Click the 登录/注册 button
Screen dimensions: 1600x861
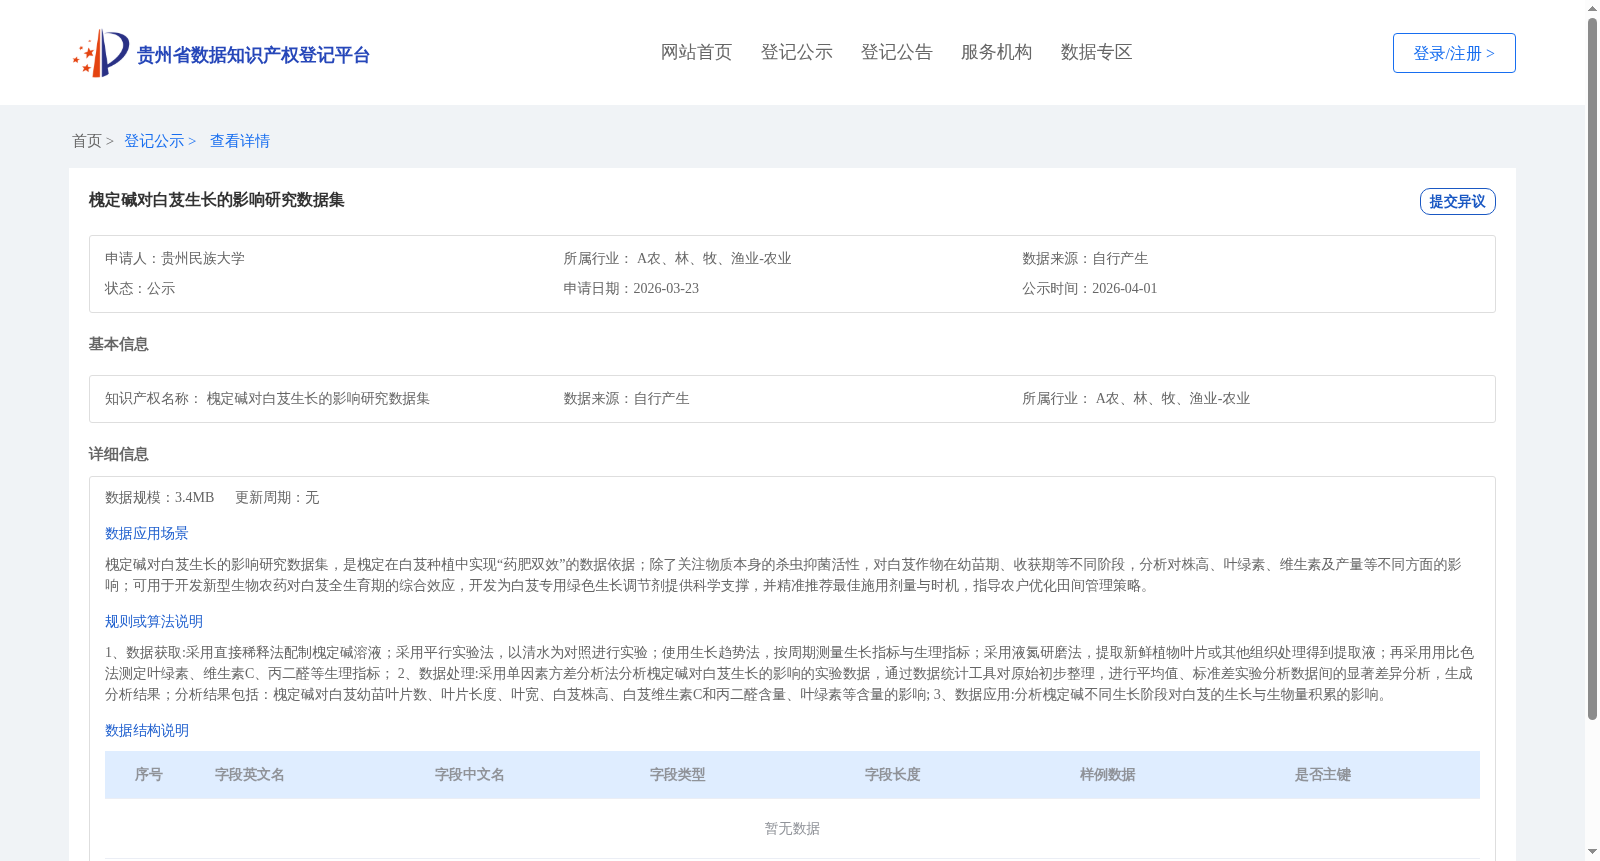click(1454, 53)
